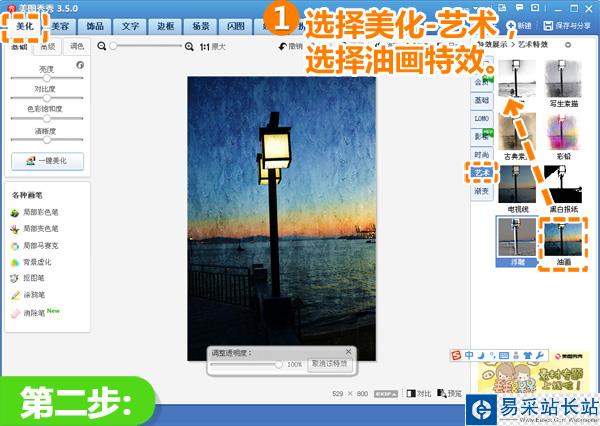Toggle the 中 Chinese input mode icon
The height and width of the screenshot is (426, 600).
469,356
